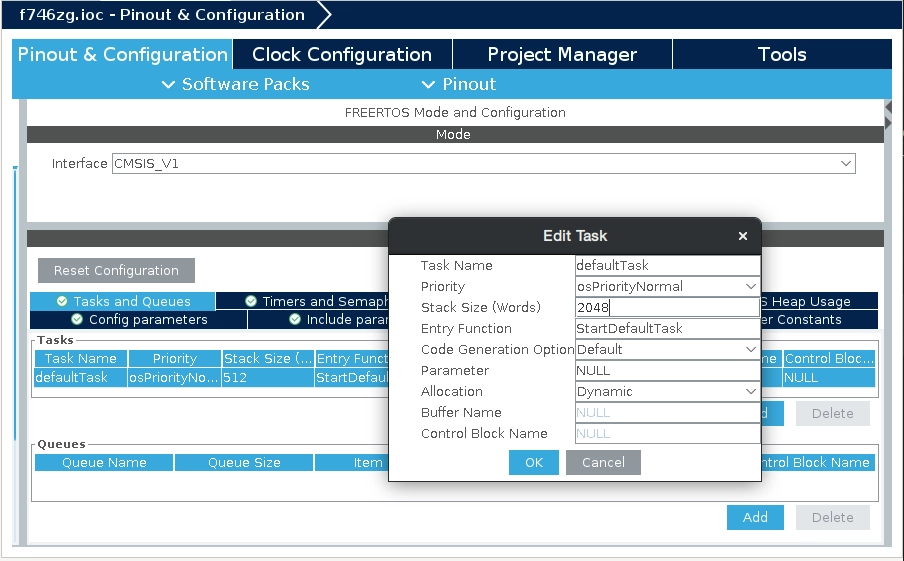Click the Parameter input field
This screenshot has width=904, height=561.
pos(667,371)
